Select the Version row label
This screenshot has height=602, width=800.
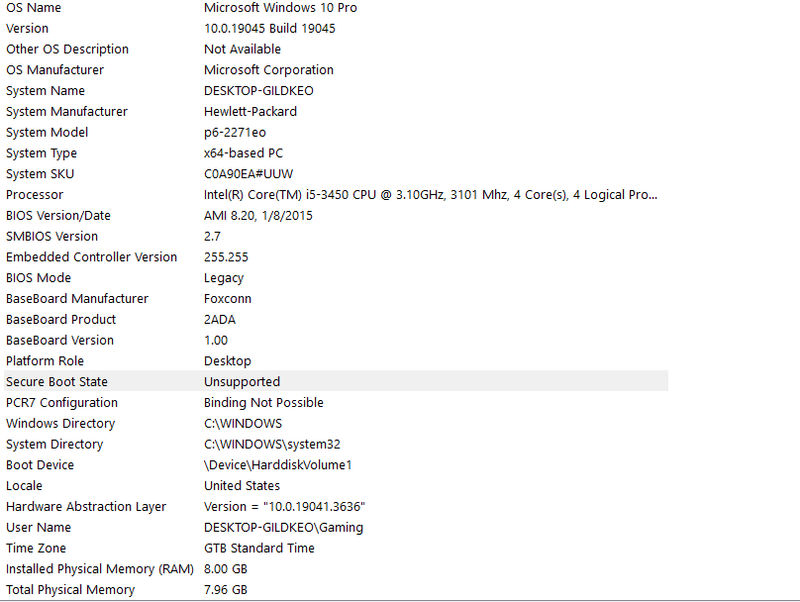[x=27, y=29]
